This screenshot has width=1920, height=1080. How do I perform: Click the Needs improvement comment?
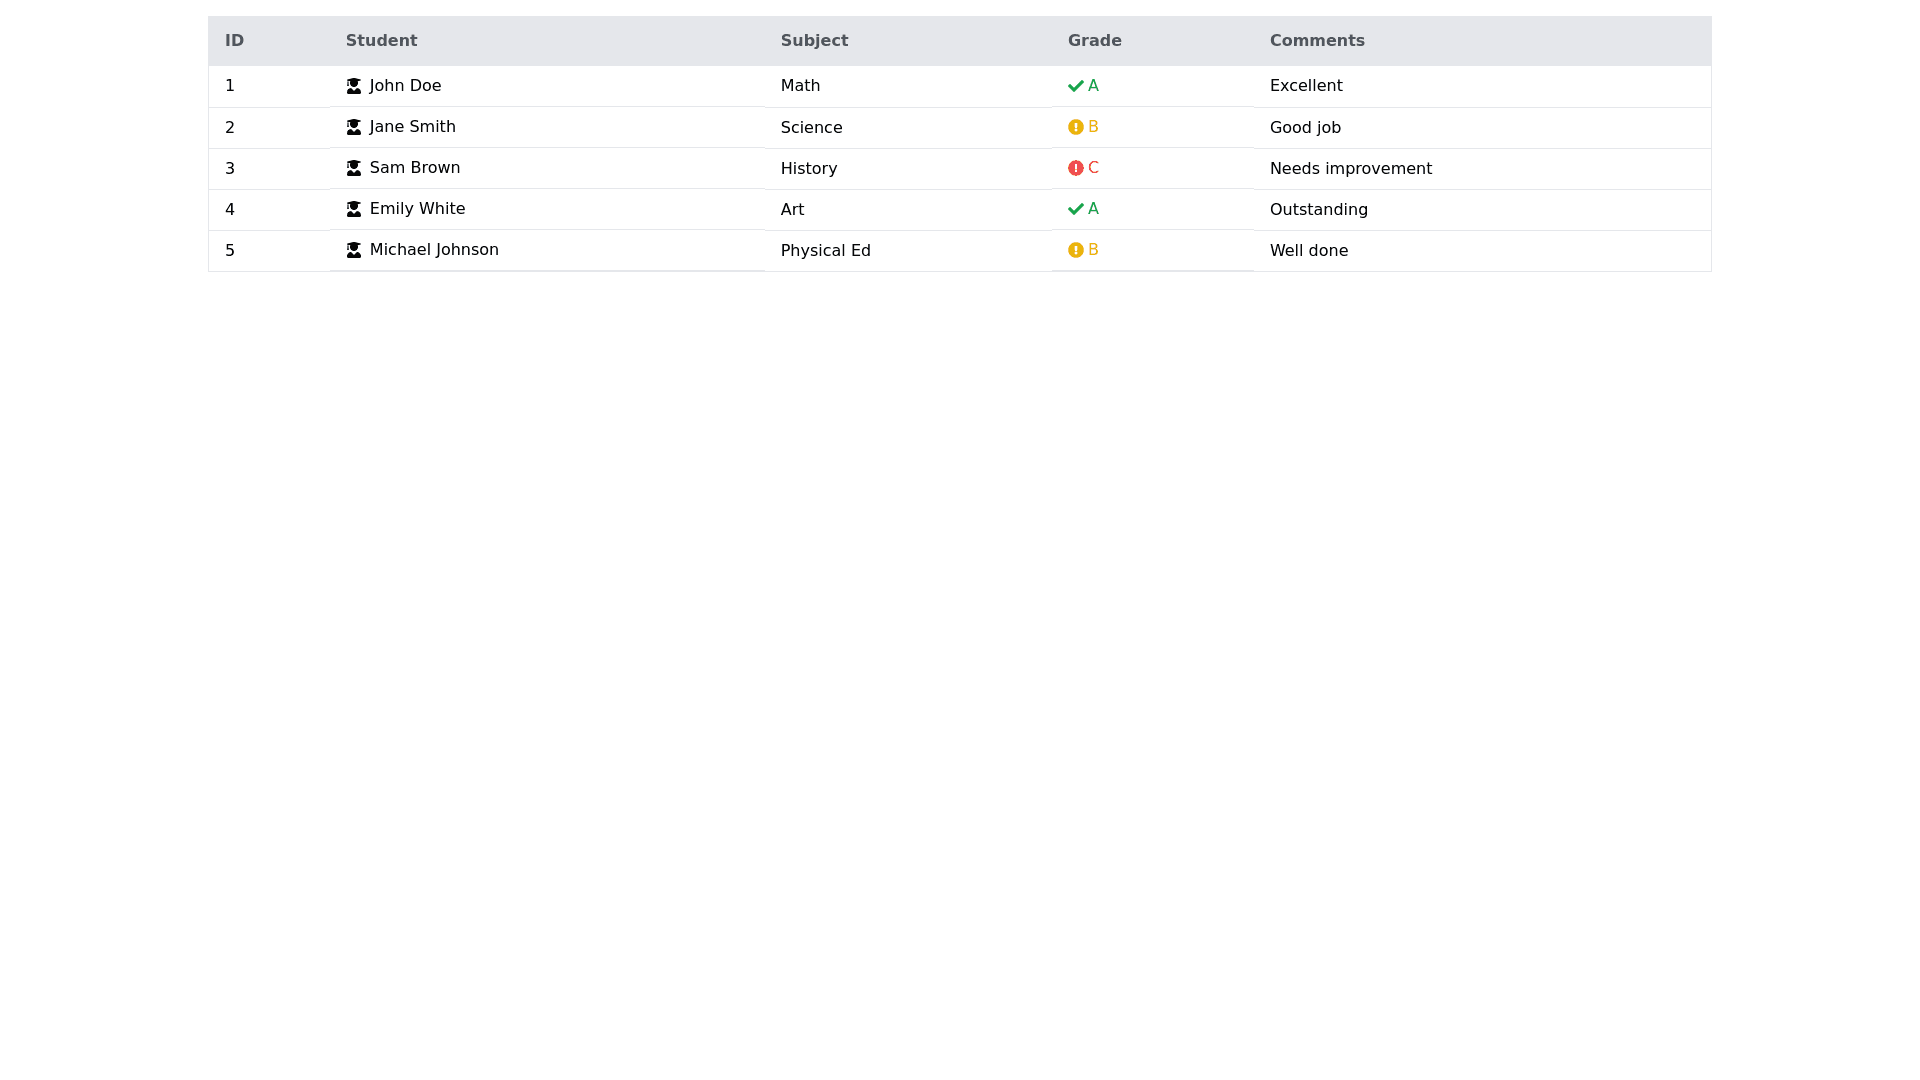tap(1350, 169)
